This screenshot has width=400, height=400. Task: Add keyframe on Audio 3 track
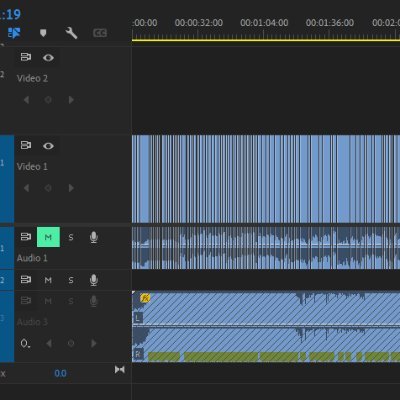tap(71, 343)
